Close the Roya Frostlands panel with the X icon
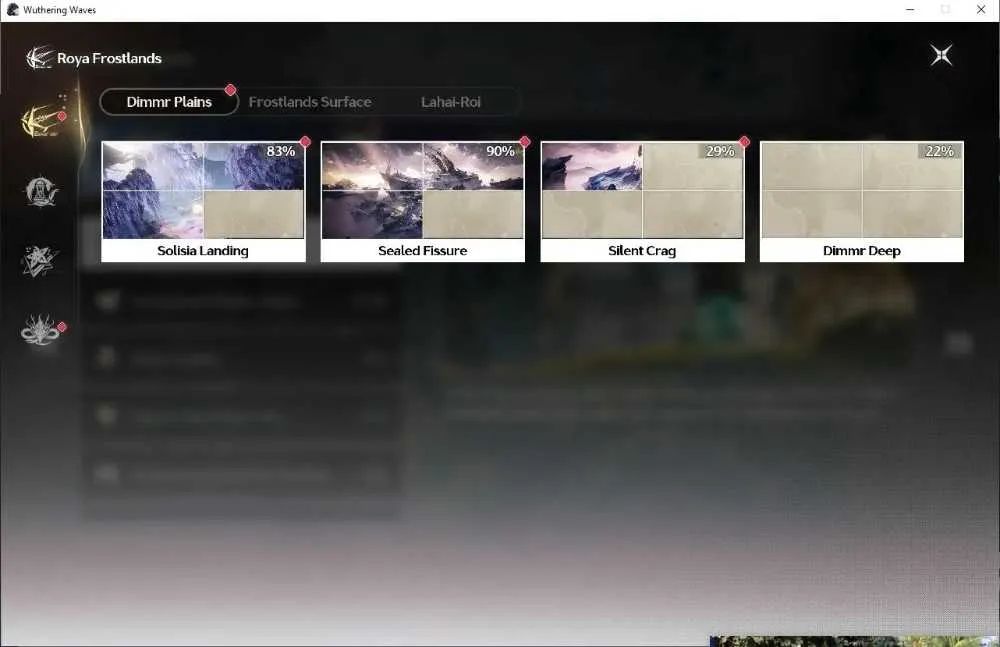This screenshot has height=647, width=1000. 941,56
